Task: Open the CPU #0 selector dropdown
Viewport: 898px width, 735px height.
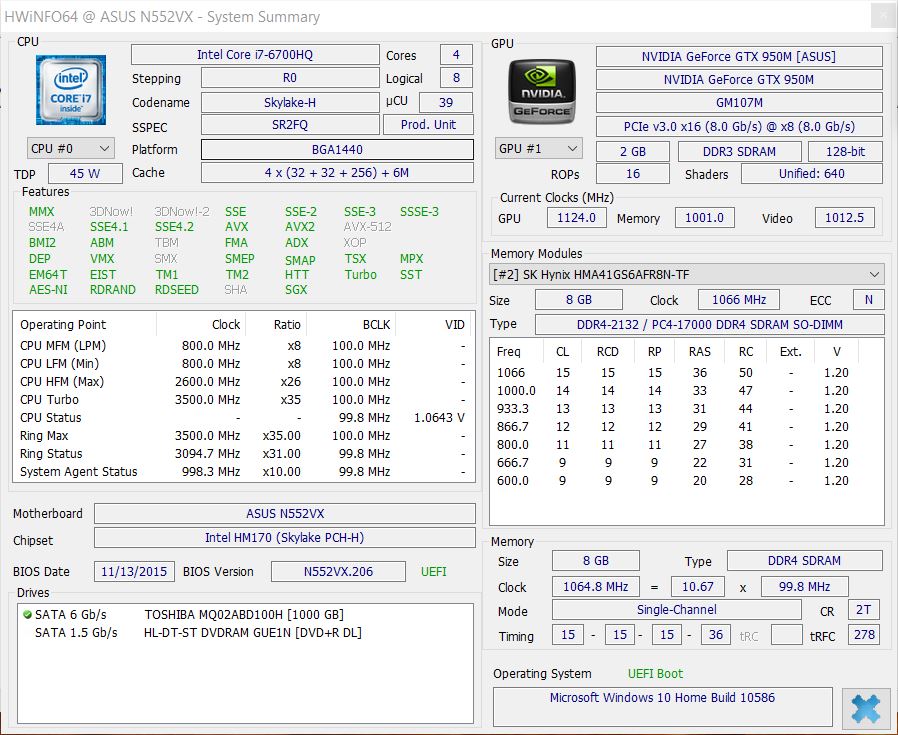Action: click(66, 148)
